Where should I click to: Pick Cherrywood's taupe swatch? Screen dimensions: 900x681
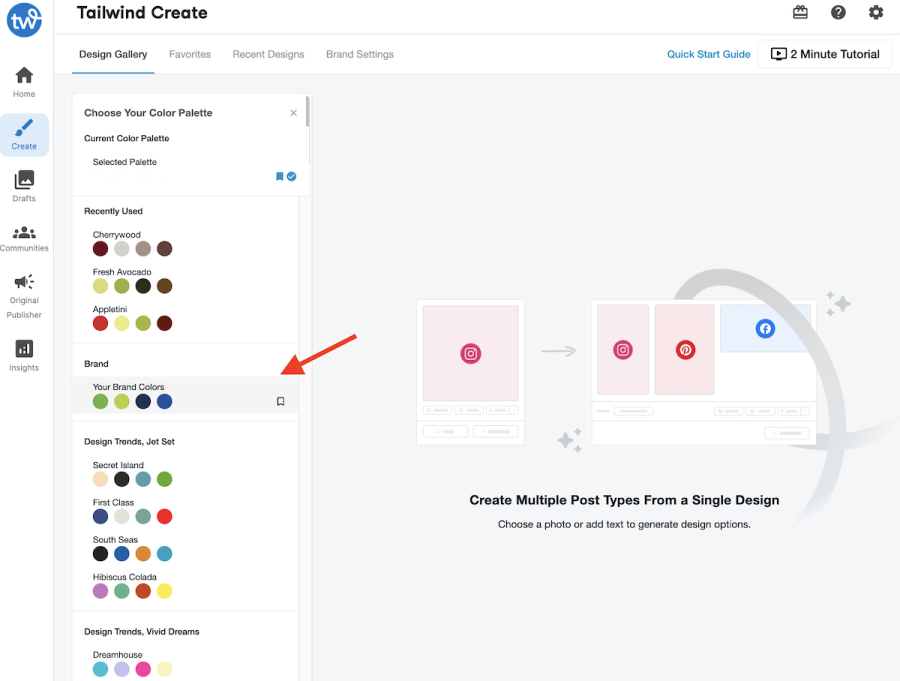[143, 249]
